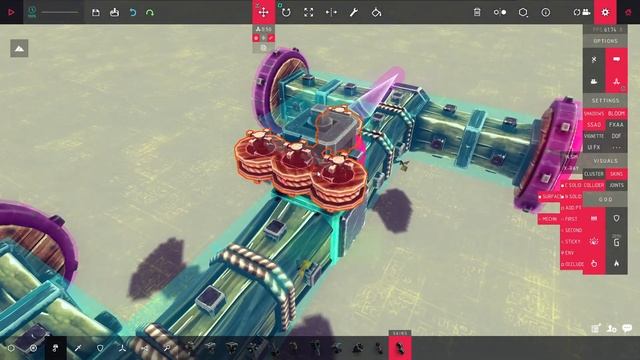Toggle the symmetry pivot icon
The width and height of the screenshot is (640, 360).
500,12
